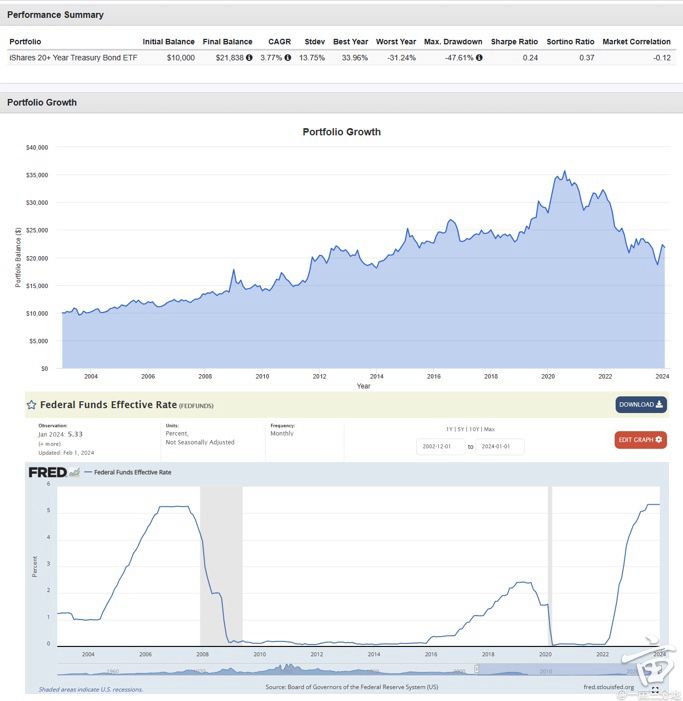Open the FRED chart in fullscreen
The width and height of the screenshot is (683, 701).
point(655,689)
